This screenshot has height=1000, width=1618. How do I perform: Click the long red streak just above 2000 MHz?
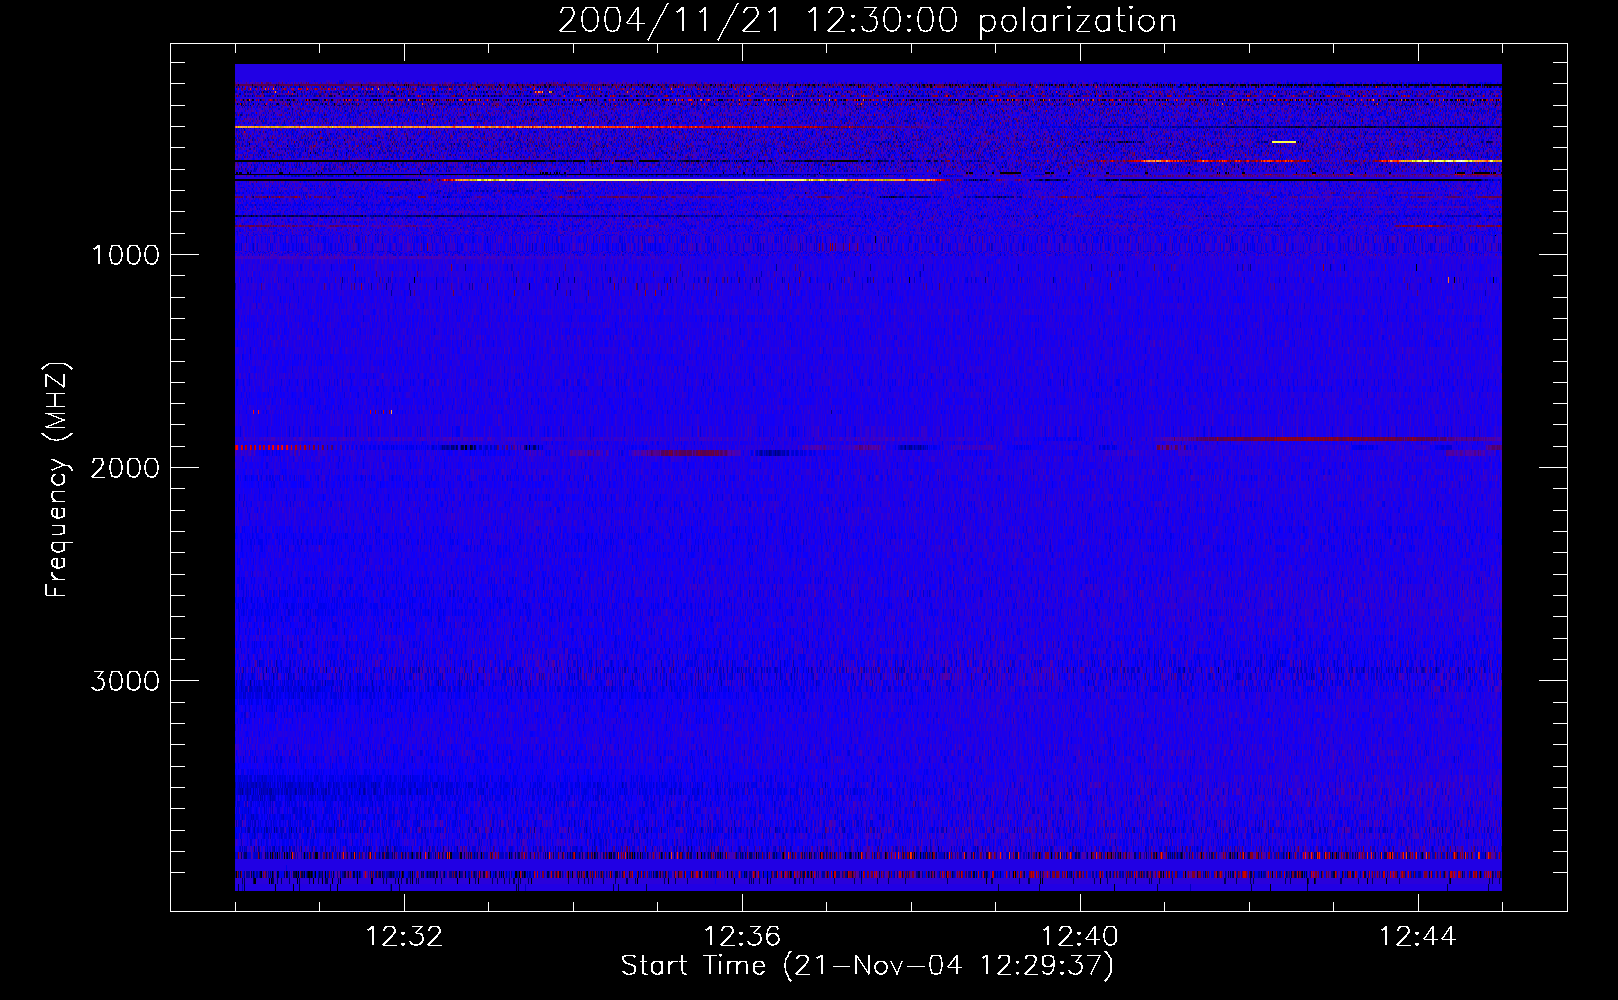click(1330, 439)
